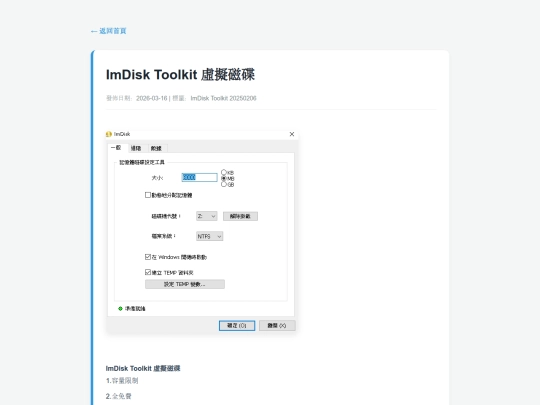
Task: Open the drive letter Z: dropdown
Action: pos(207,216)
